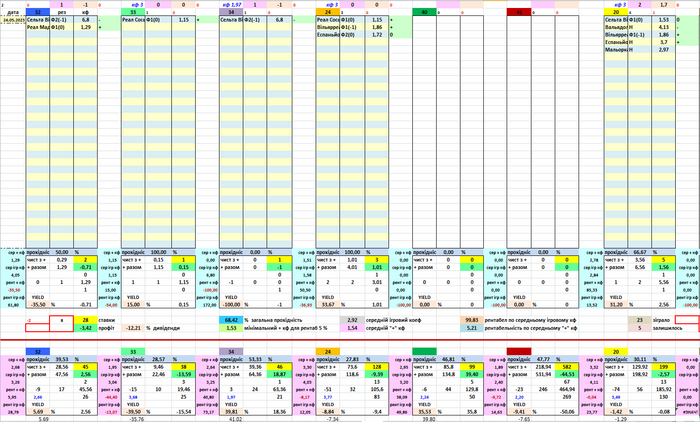700x422 pixels.
Task: Select the YIELD value -9,41
Action: tap(519, 412)
